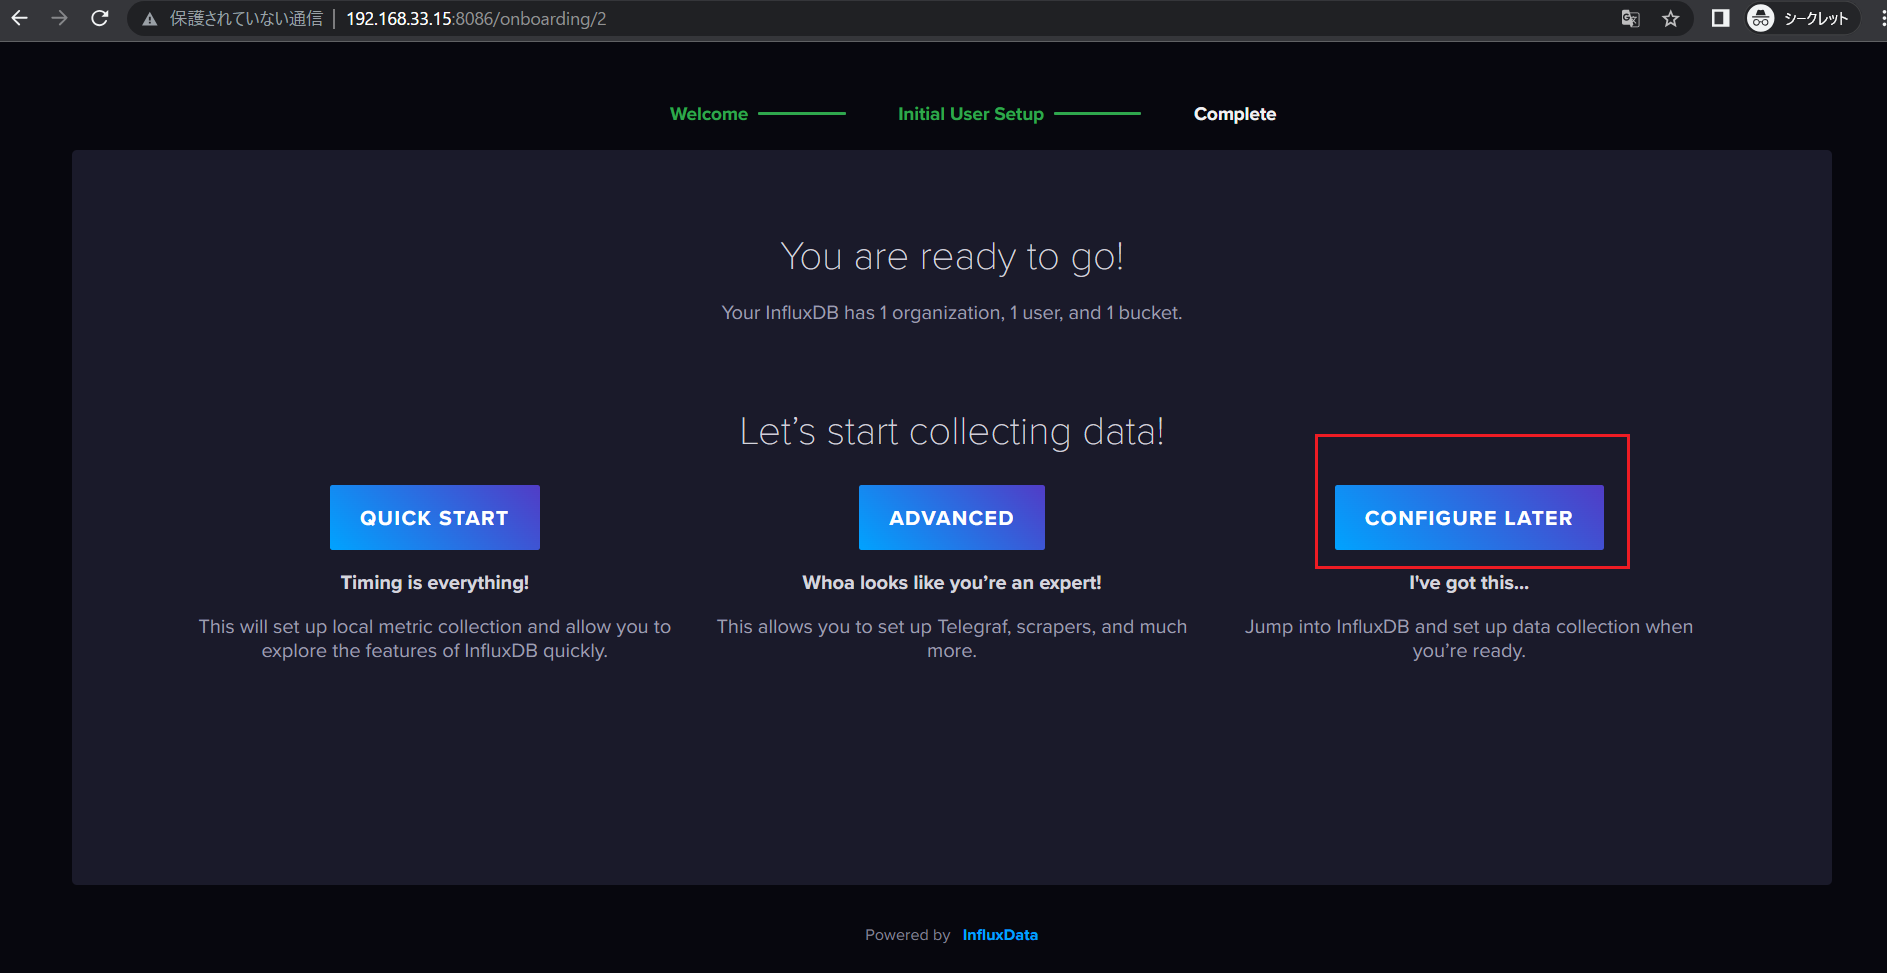This screenshot has height=973, width=1887.
Task: Open the translate page icon
Action: 1630,18
